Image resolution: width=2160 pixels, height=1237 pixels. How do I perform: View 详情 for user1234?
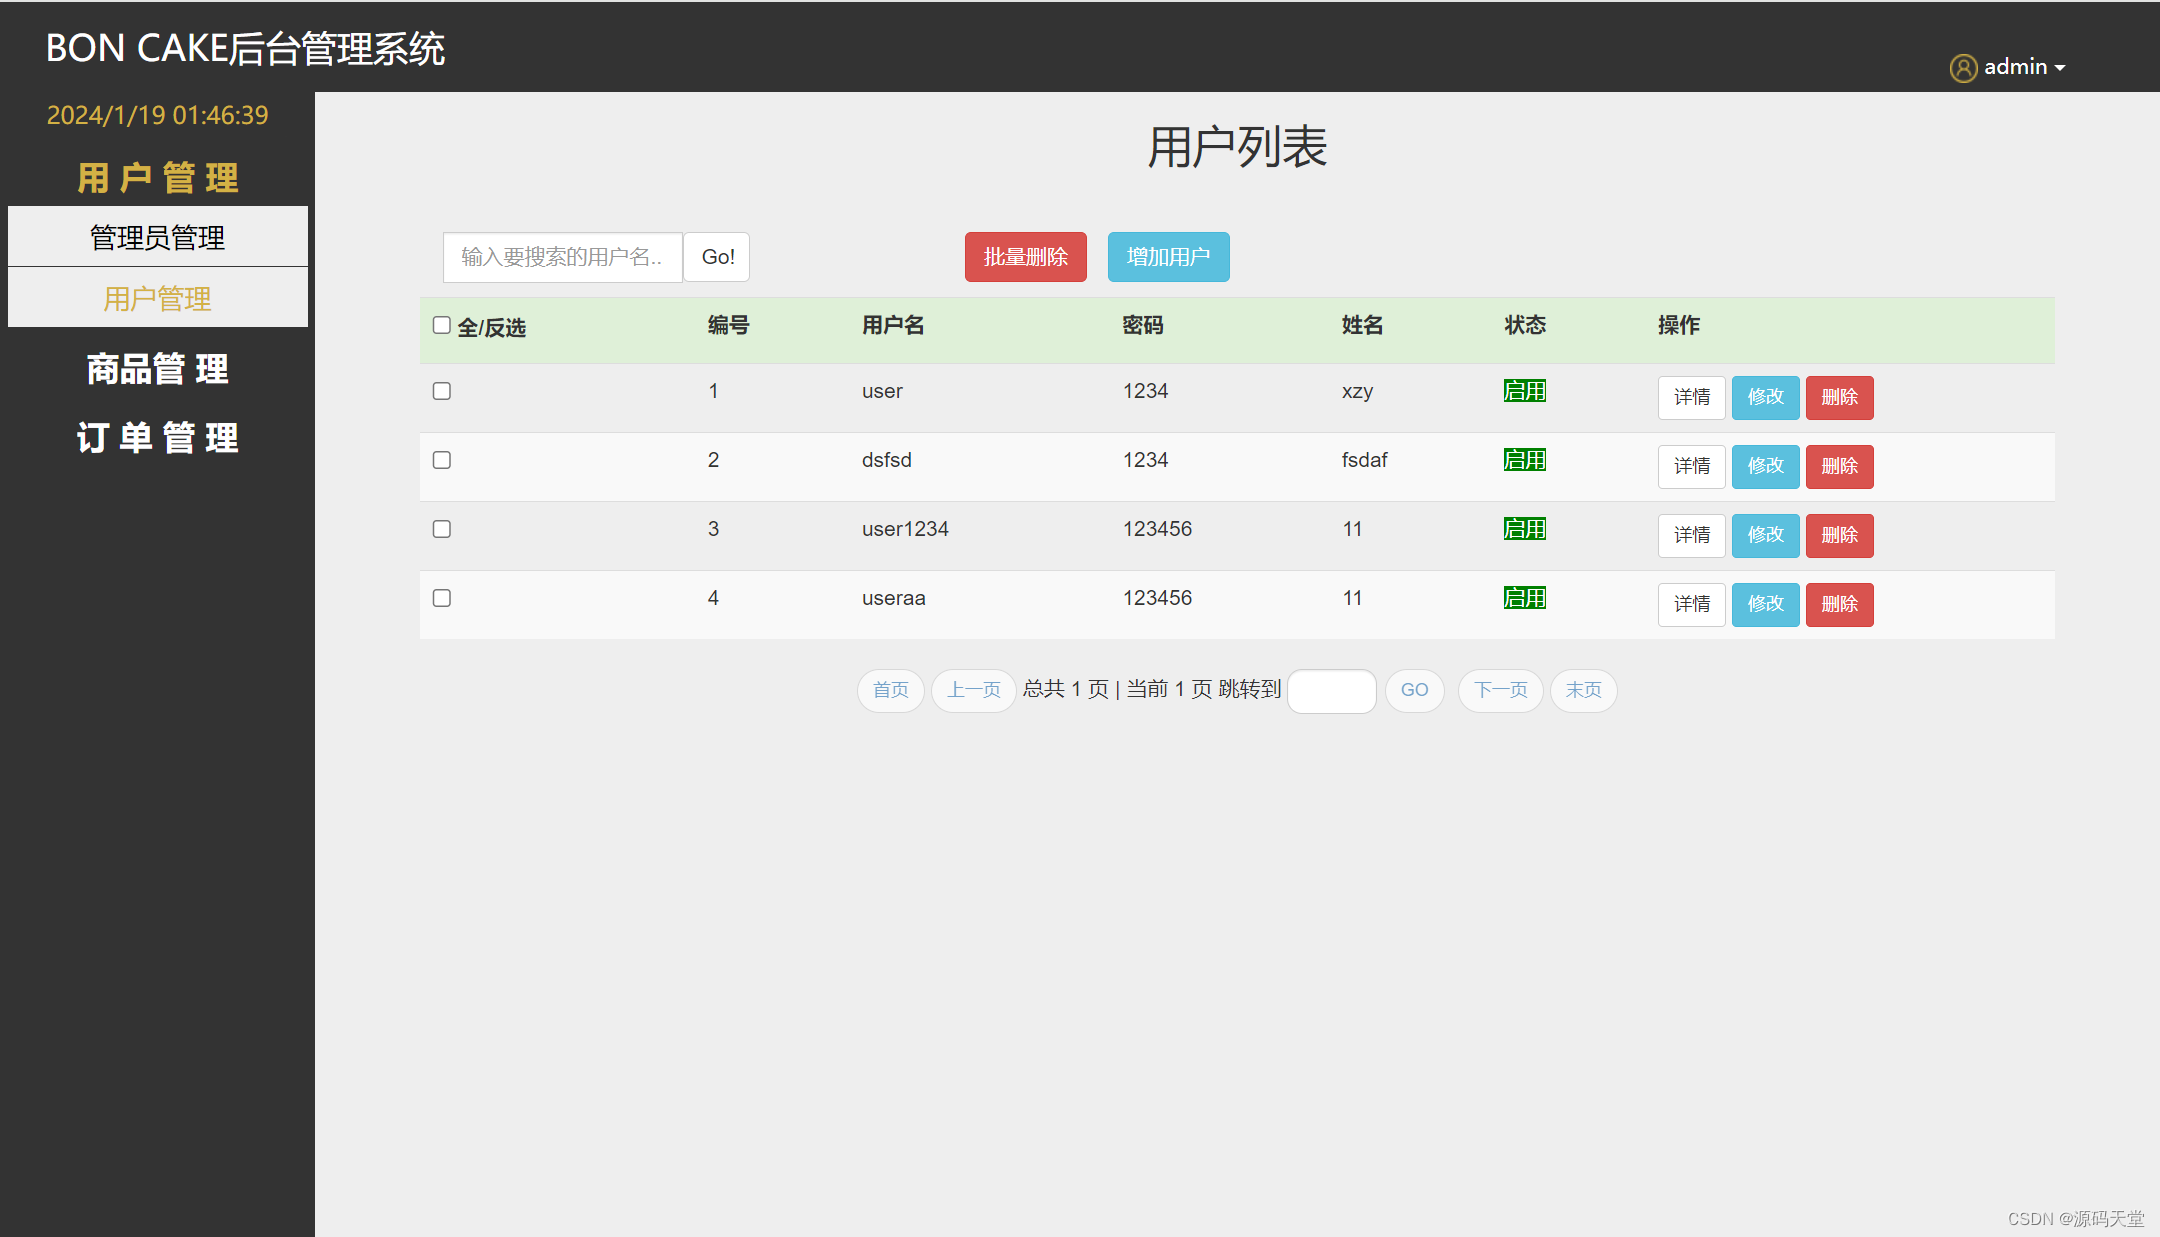(1692, 535)
